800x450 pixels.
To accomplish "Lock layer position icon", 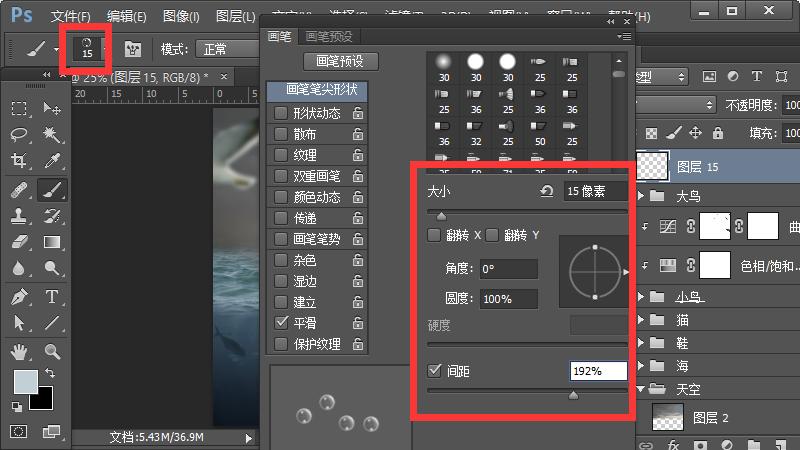I will [695, 134].
